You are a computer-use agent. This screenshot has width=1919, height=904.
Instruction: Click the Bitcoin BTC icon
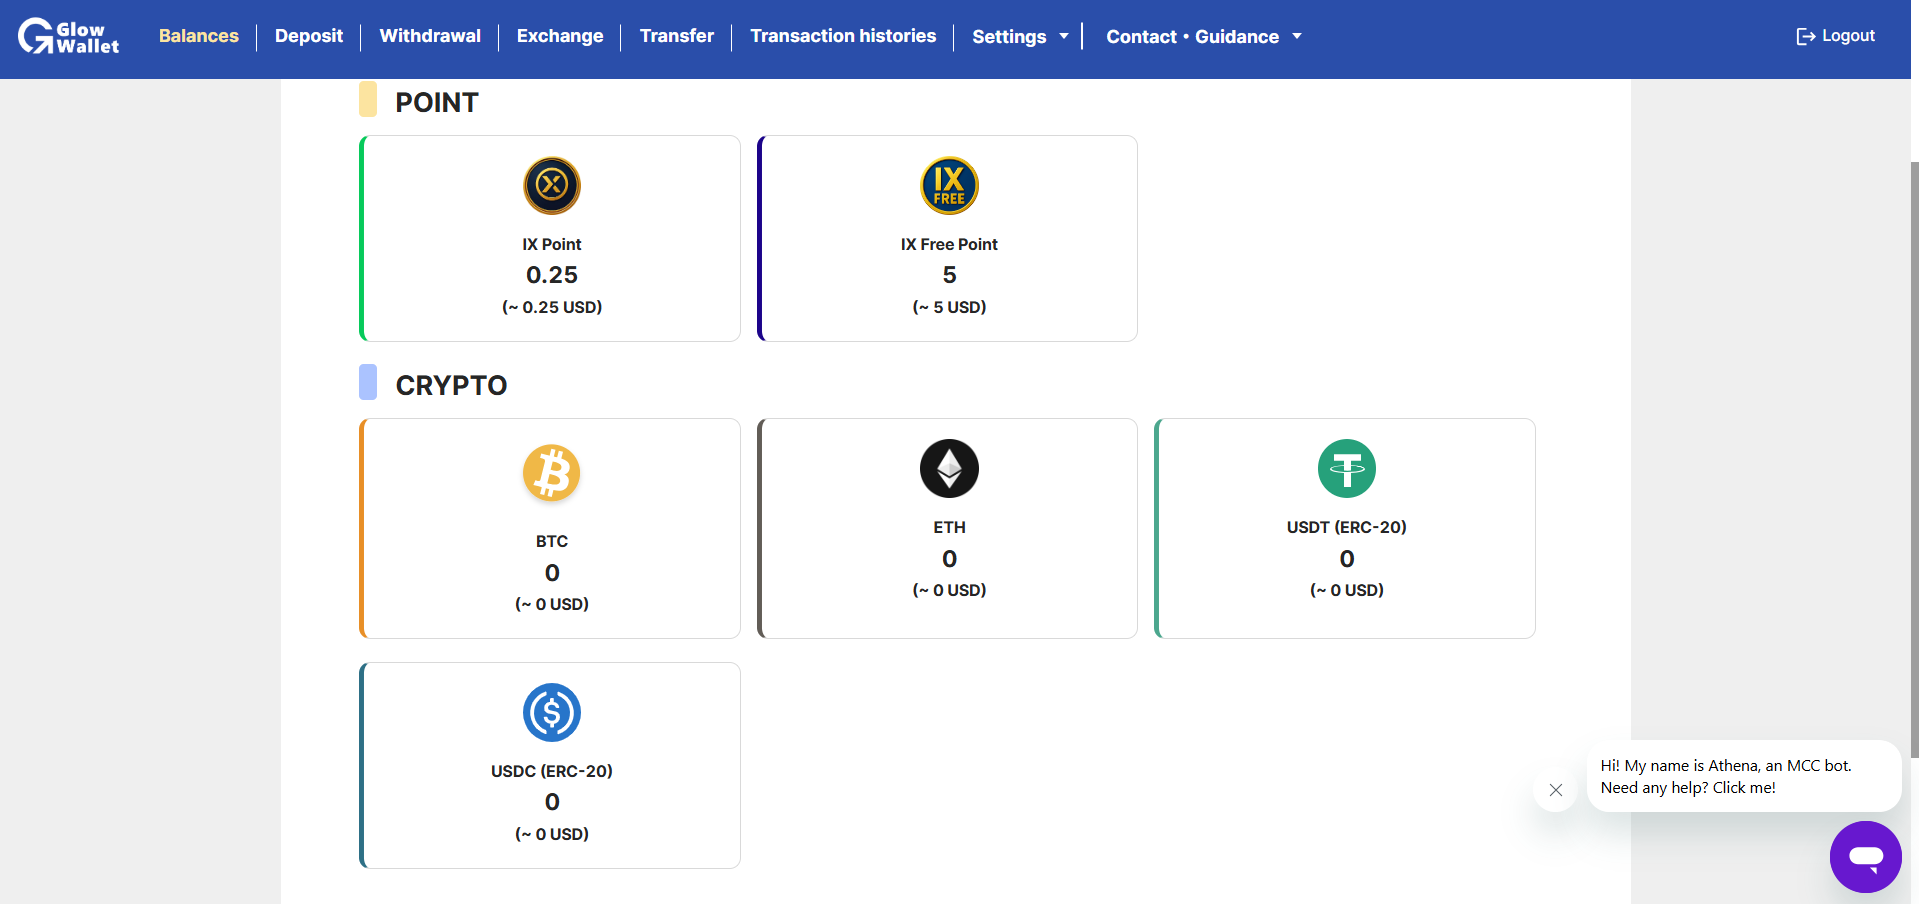pyautogui.click(x=552, y=472)
